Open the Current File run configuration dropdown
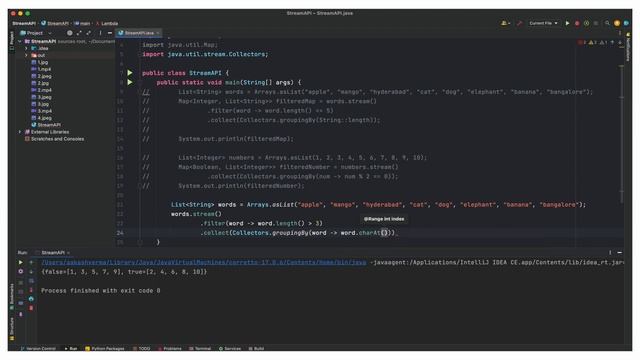 [x=543, y=23]
